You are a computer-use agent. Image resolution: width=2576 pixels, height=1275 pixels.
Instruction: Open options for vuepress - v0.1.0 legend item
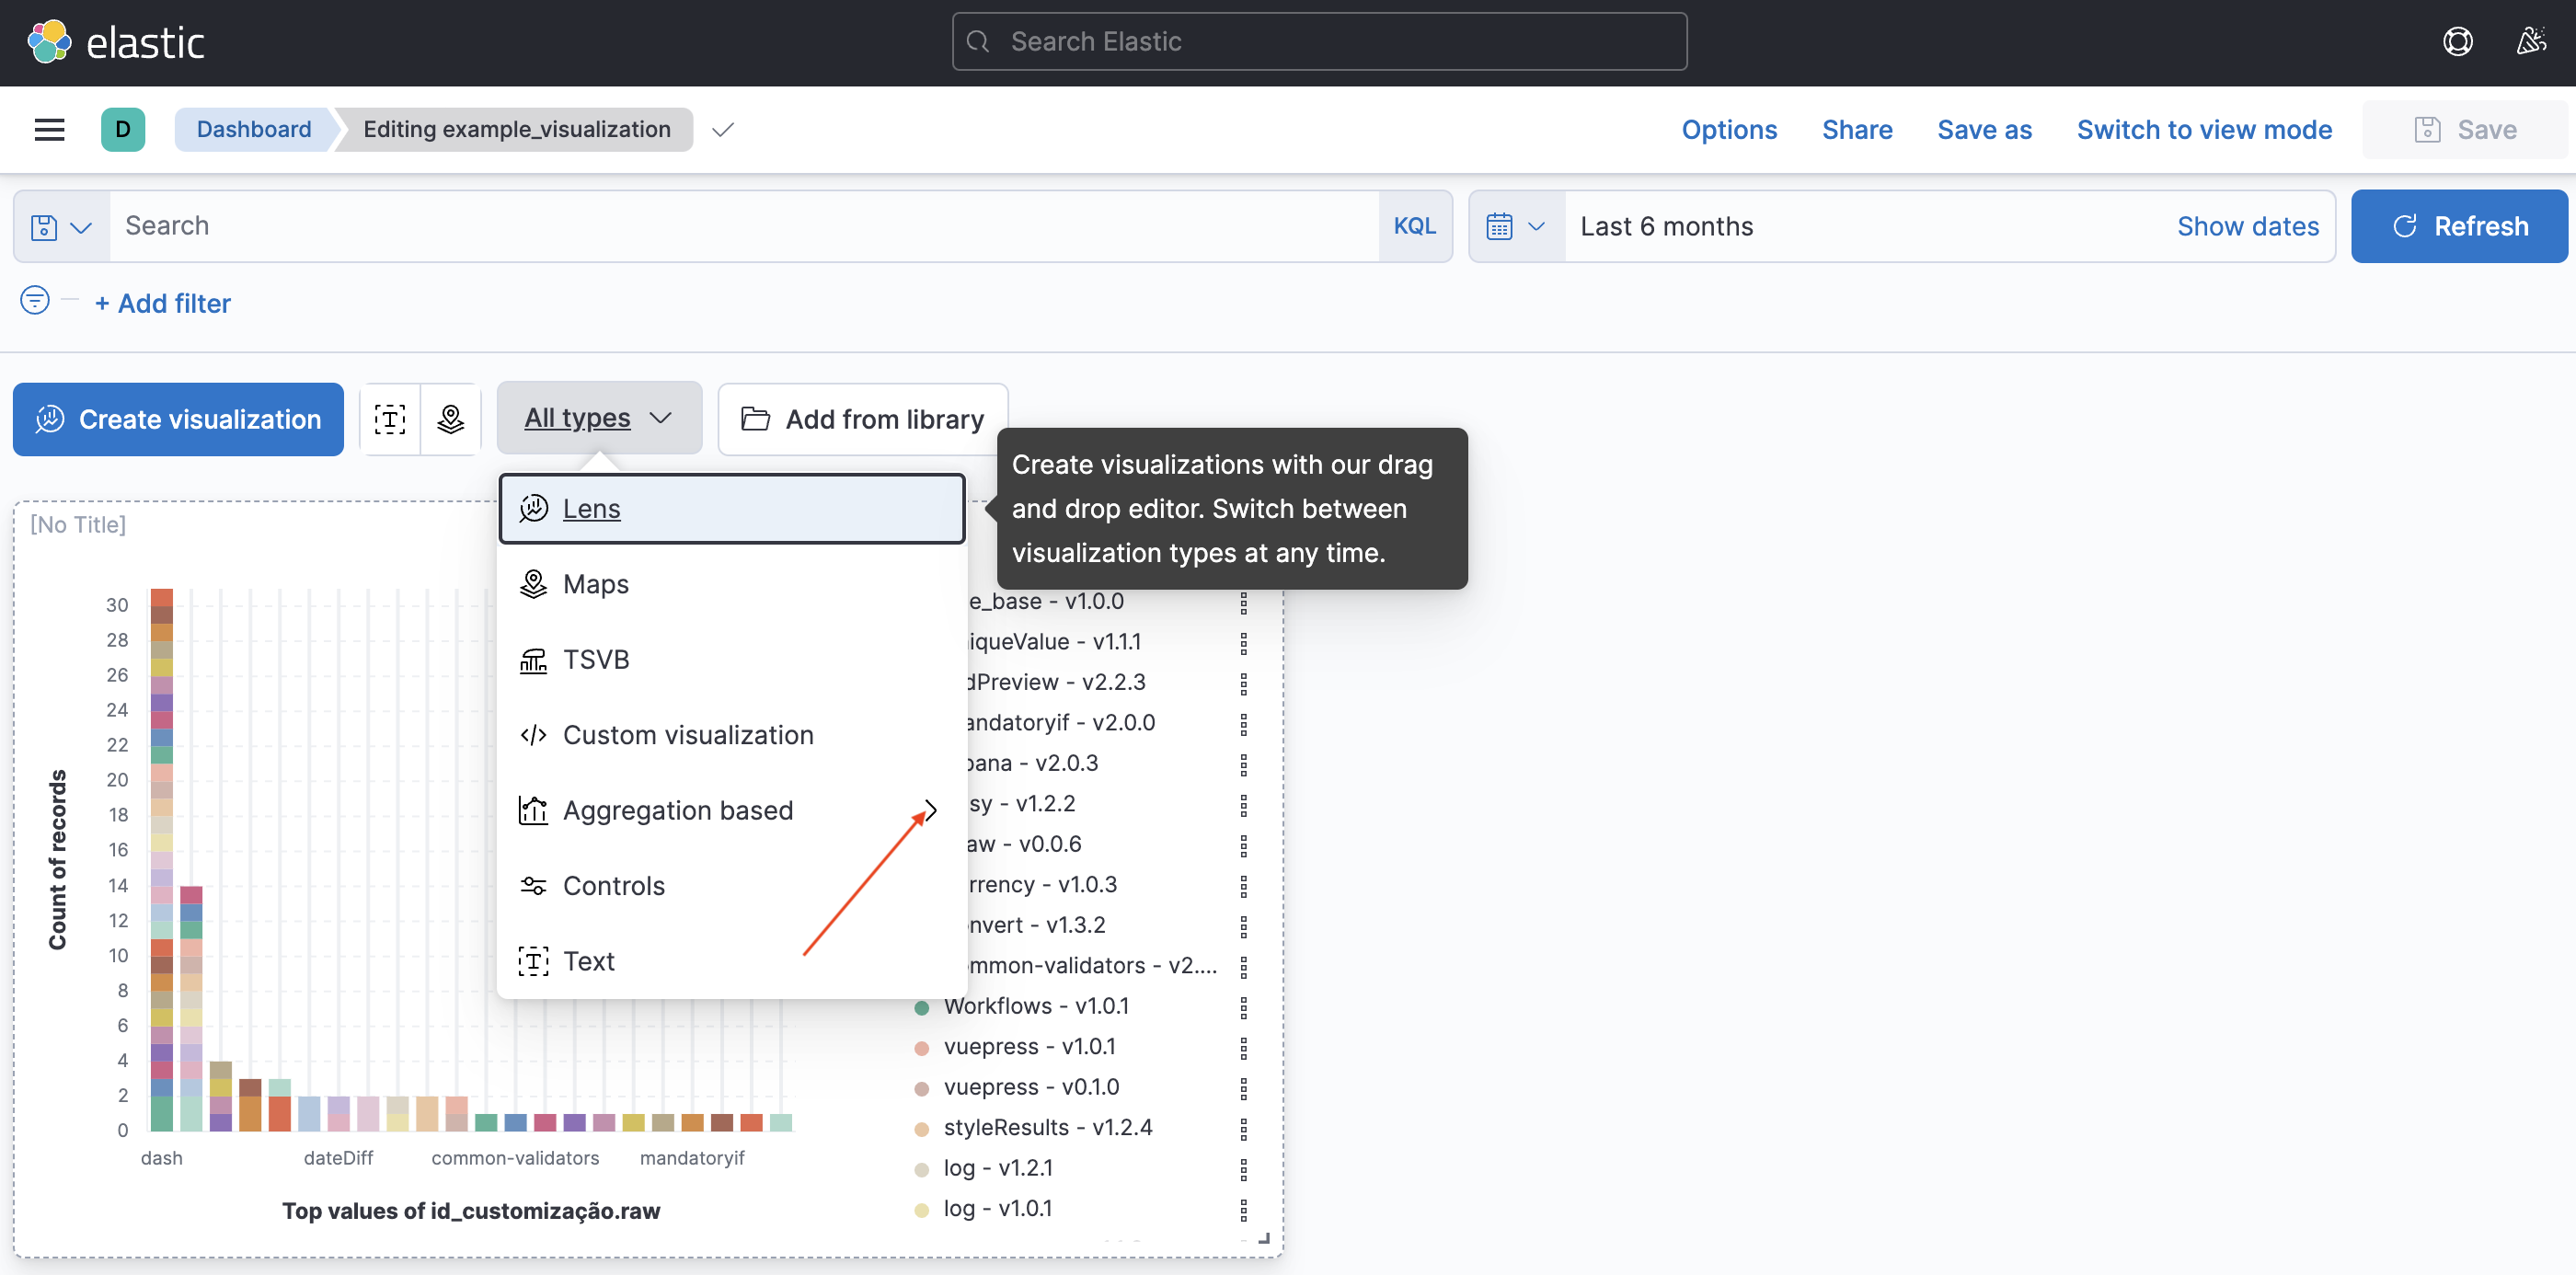click(1244, 1088)
